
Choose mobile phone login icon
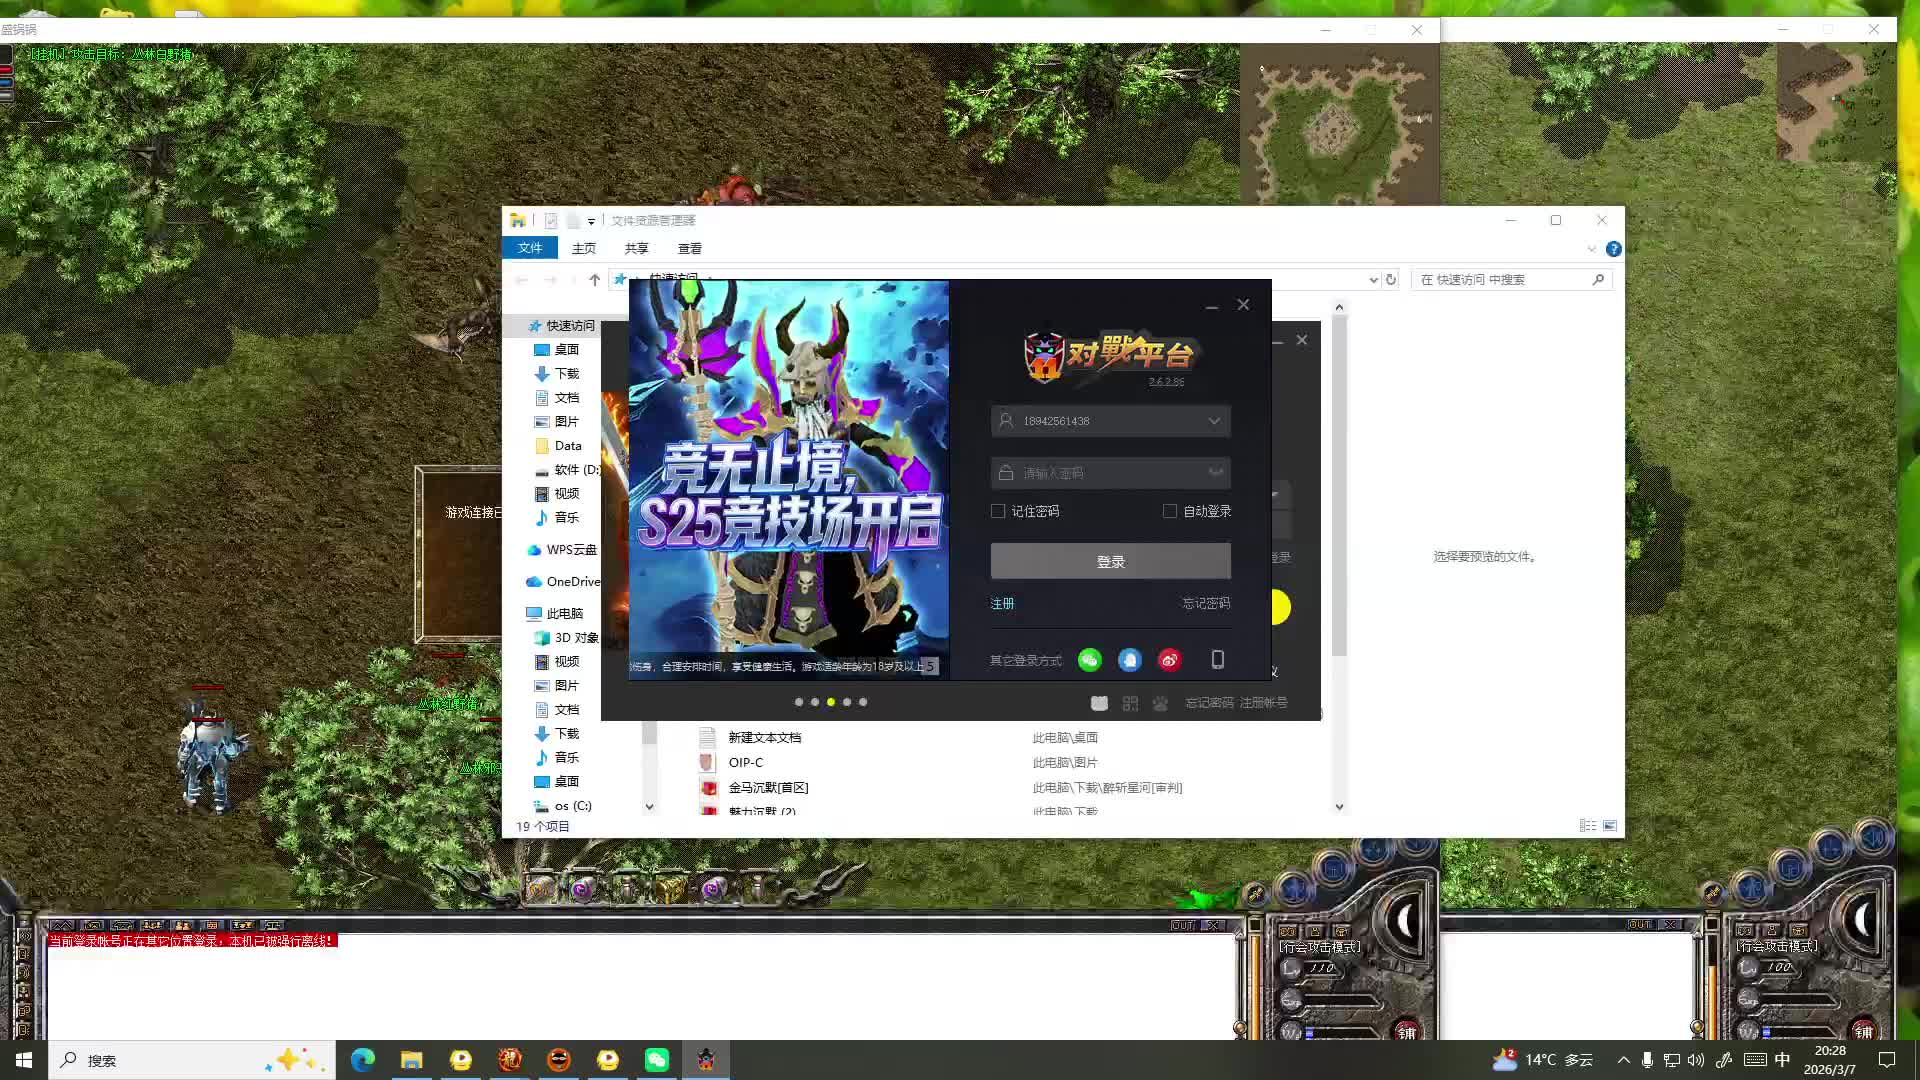pyautogui.click(x=1217, y=660)
